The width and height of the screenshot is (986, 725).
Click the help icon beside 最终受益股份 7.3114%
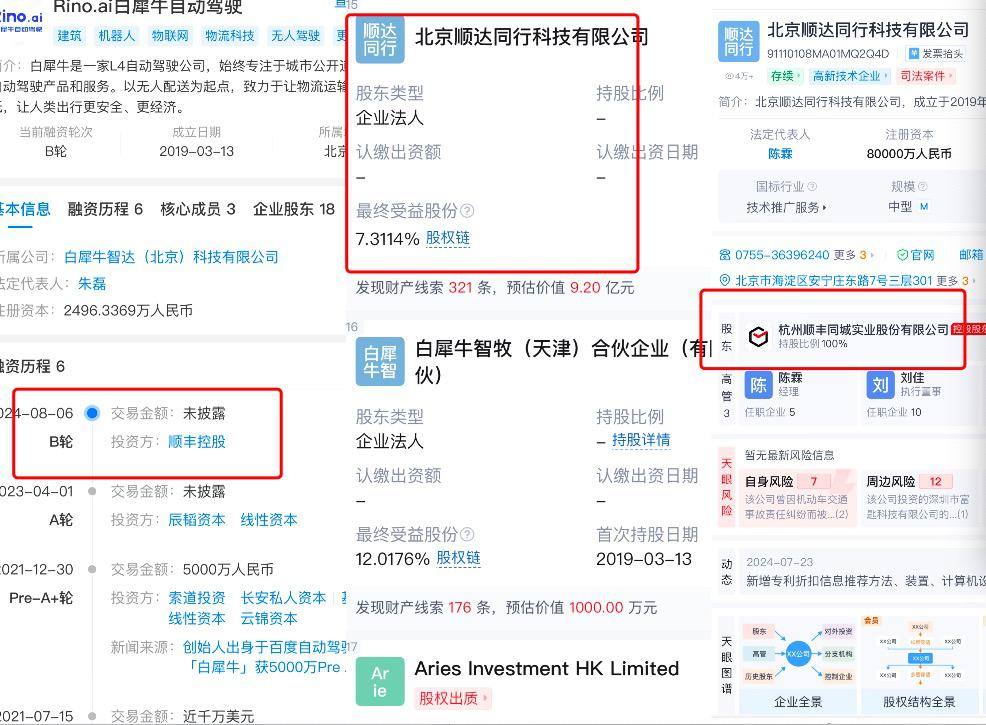[467, 211]
